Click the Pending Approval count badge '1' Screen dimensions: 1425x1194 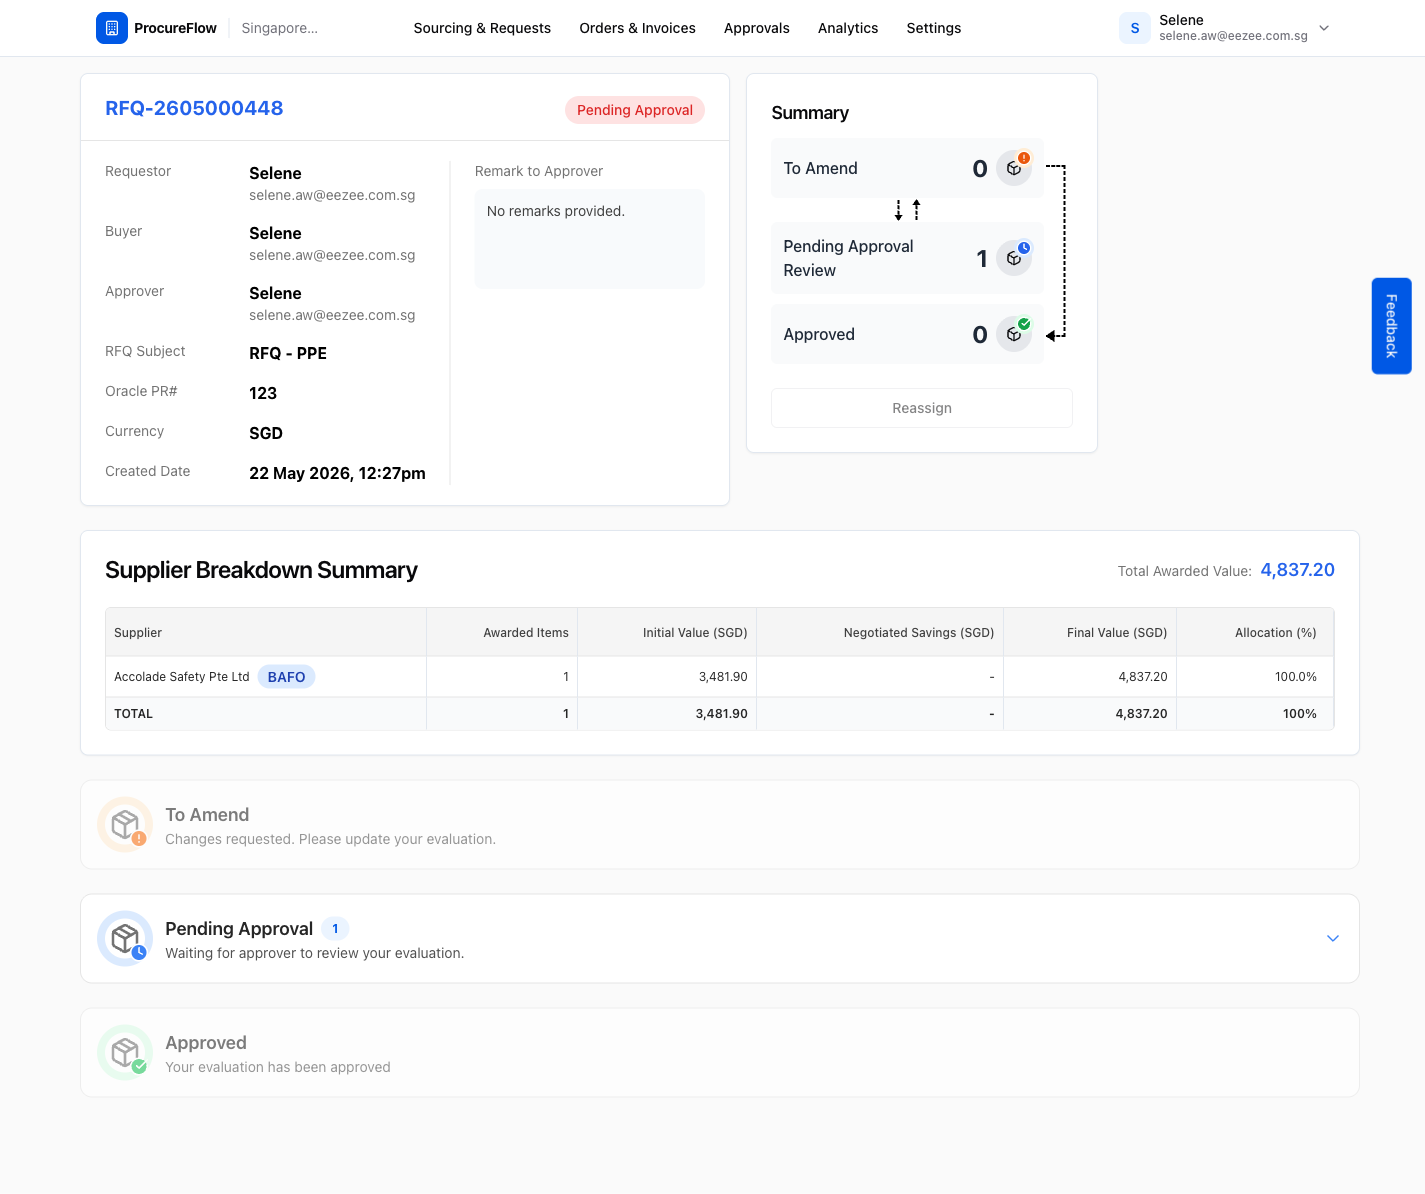tap(335, 929)
